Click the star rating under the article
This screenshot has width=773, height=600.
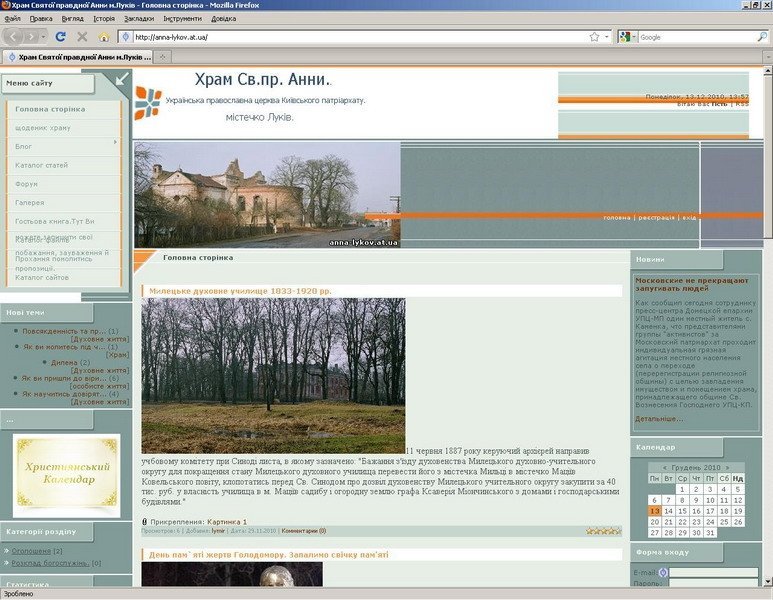(x=603, y=531)
